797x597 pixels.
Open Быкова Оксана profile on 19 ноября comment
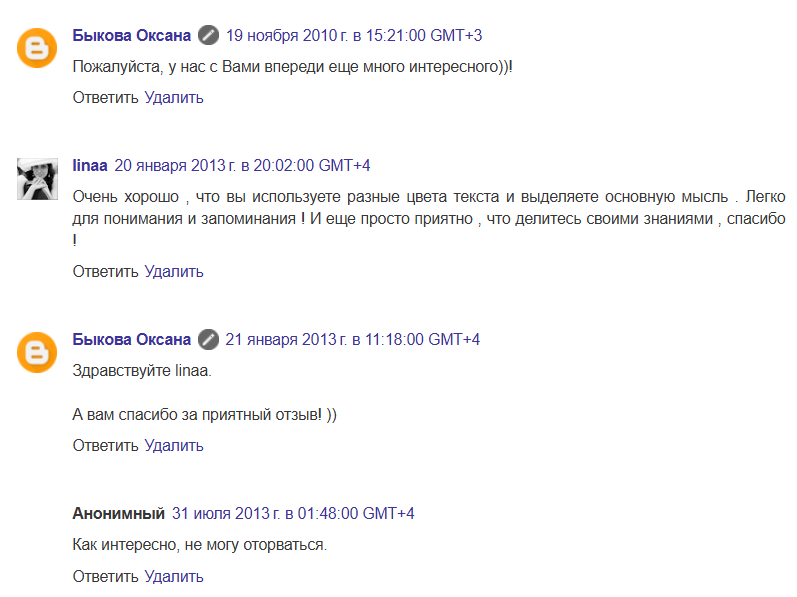[x=132, y=36]
